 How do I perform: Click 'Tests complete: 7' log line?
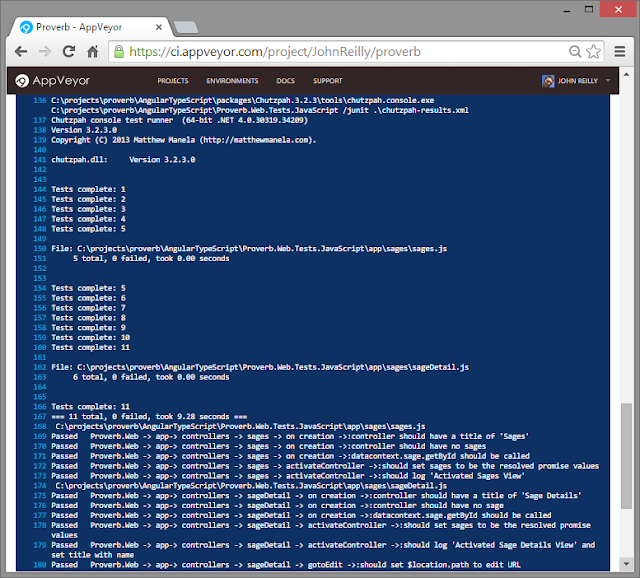click(89, 308)
